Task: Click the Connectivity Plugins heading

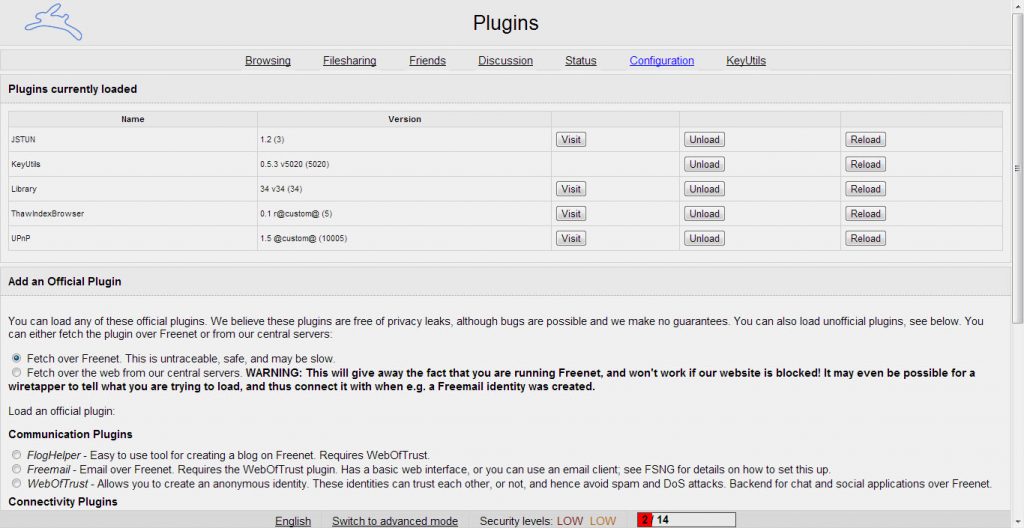Action: click(63, 502)
